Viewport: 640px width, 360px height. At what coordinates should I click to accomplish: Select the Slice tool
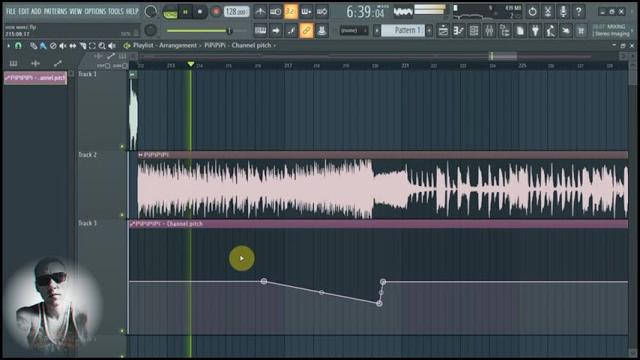[83, 46]
